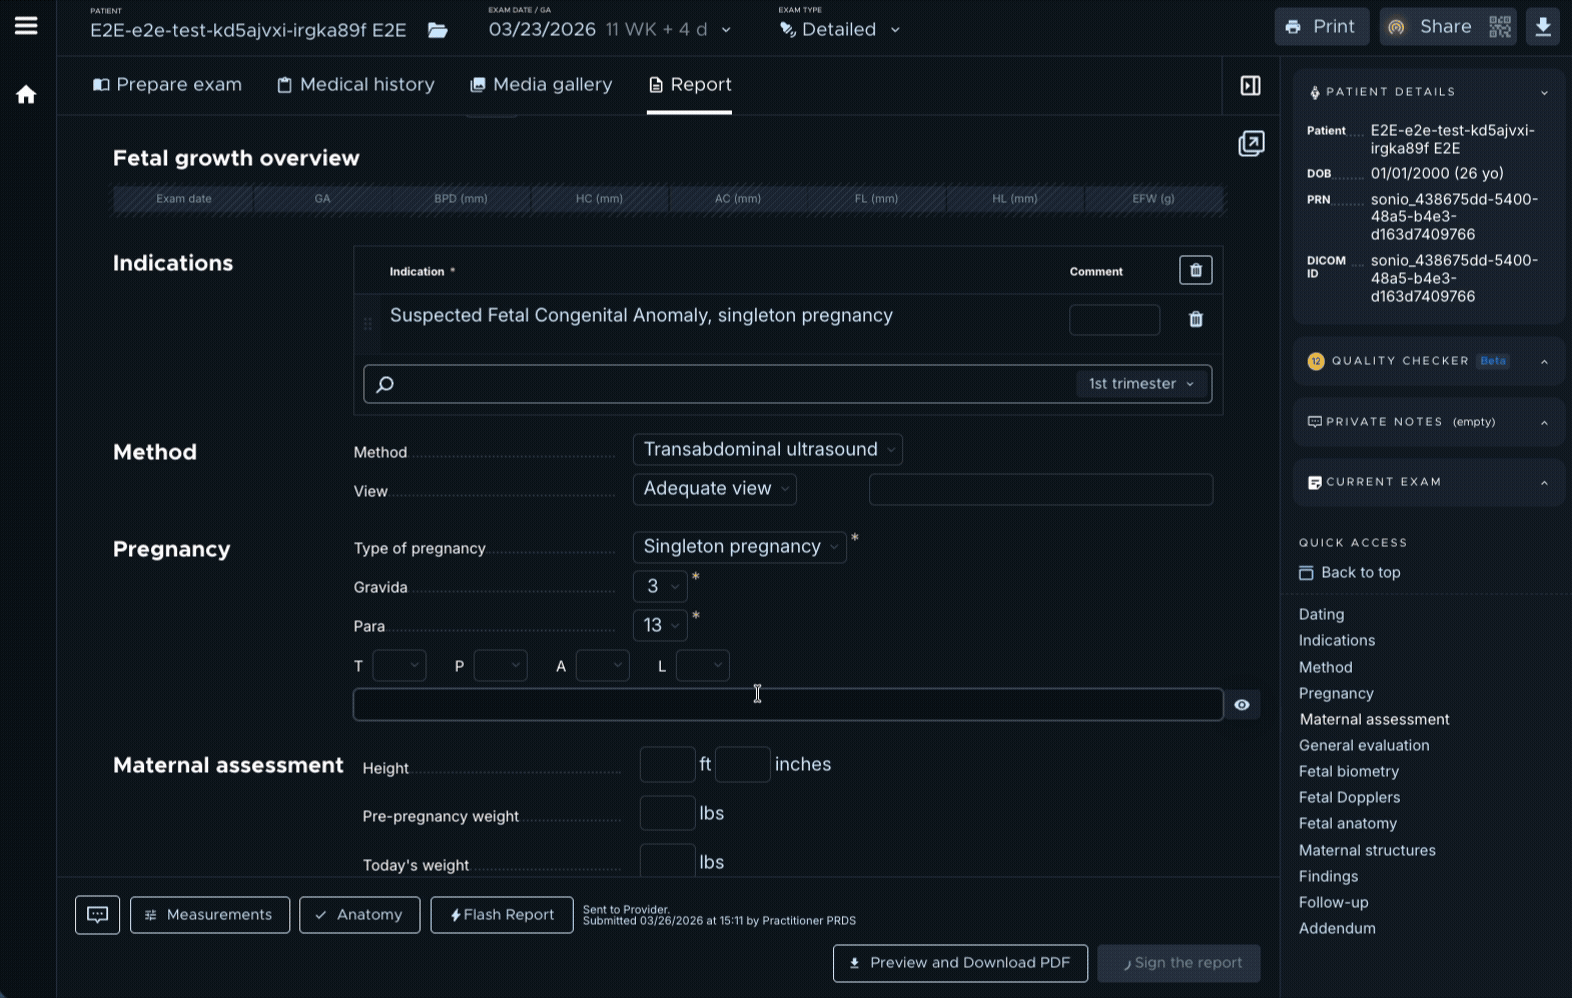Open the comment chat bubble button

(97, 915)
